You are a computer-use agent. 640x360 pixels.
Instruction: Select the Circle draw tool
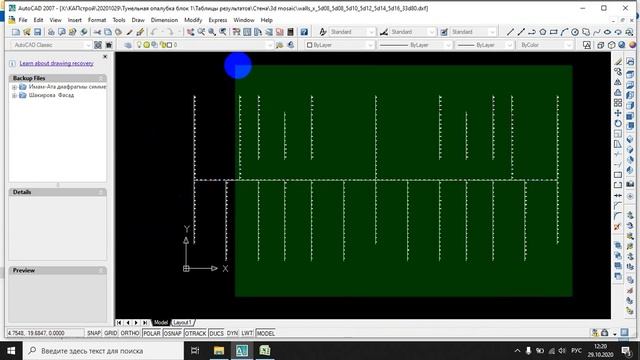[575, 32]
